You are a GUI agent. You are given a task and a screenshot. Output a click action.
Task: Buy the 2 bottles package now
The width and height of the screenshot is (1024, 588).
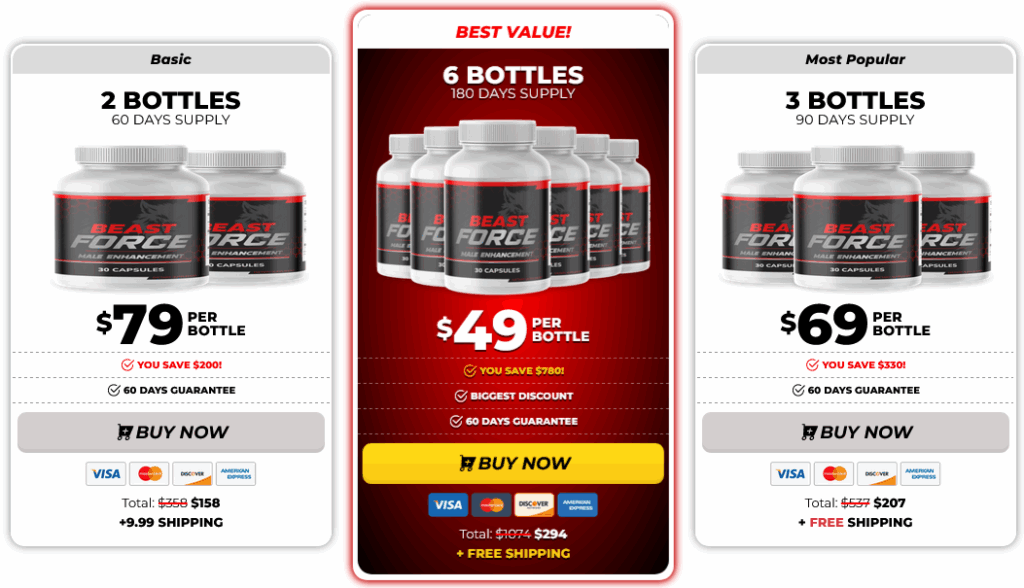tap(171, 432)
